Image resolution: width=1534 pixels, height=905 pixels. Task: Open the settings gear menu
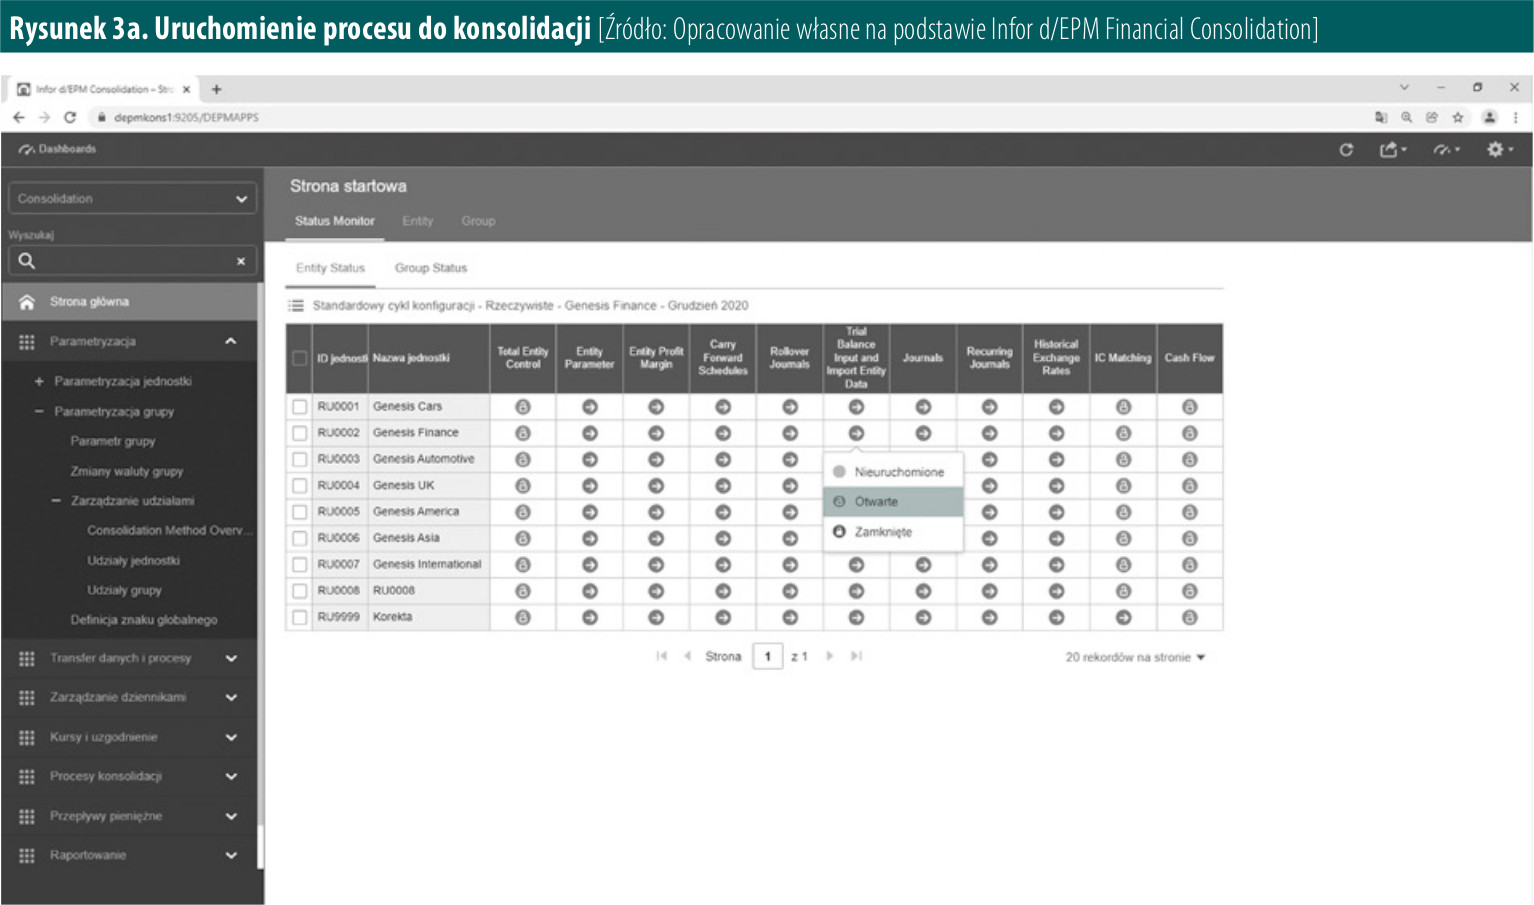coord(1499,149)
